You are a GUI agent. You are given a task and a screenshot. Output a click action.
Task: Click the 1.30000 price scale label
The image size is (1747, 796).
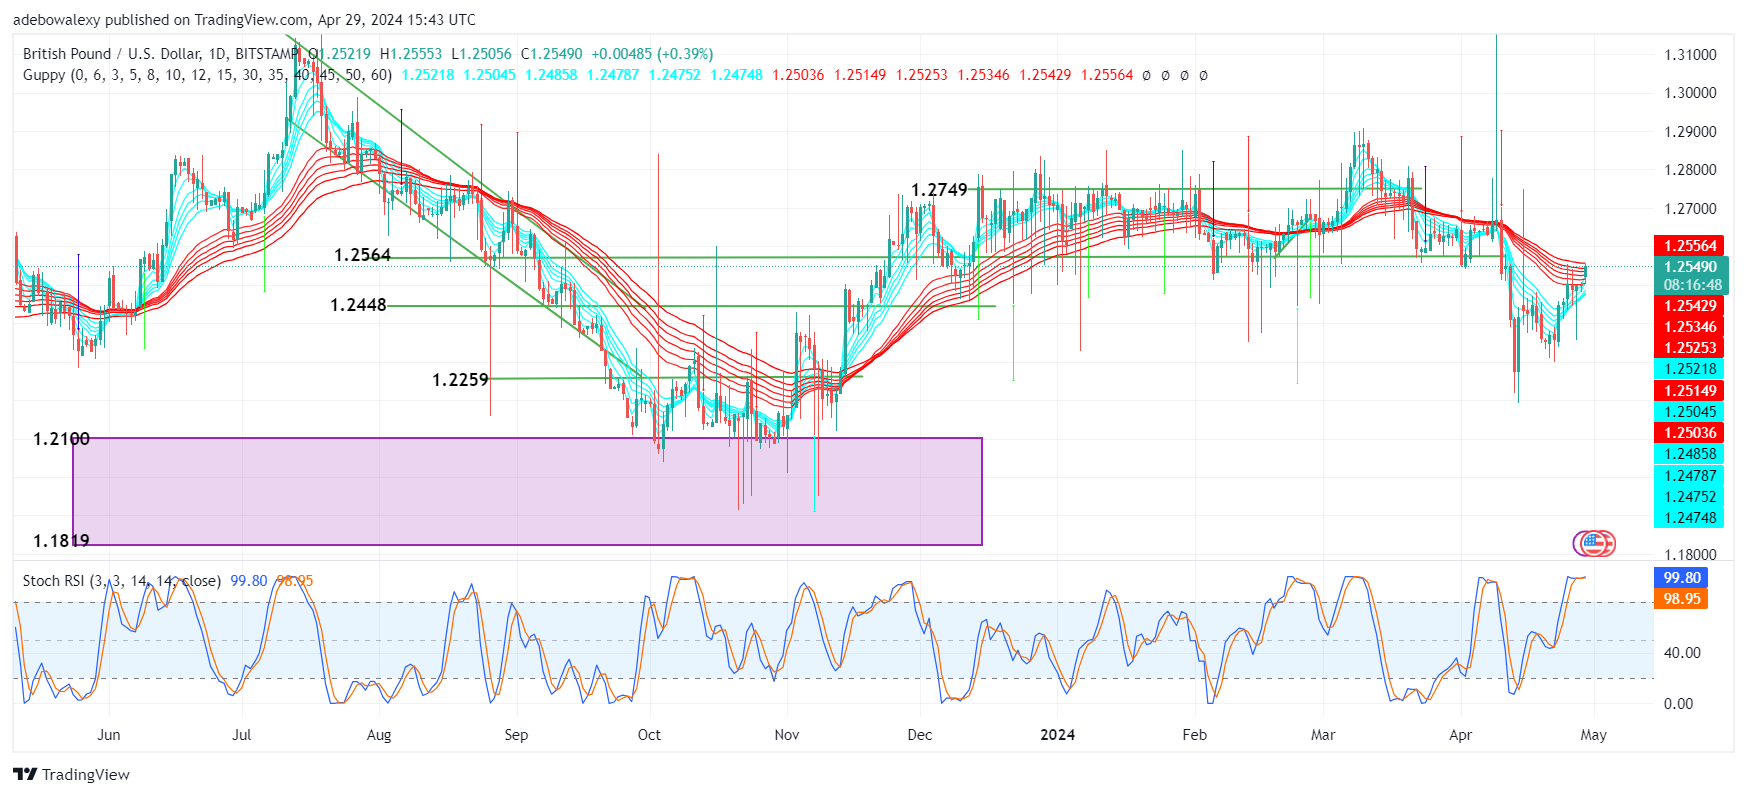point(1690,93)
